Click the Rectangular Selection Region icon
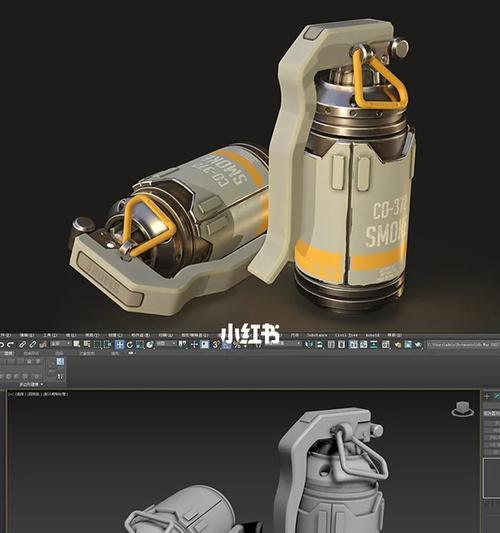This screenshot has width=500, height=533. click(x=97, y=344)
